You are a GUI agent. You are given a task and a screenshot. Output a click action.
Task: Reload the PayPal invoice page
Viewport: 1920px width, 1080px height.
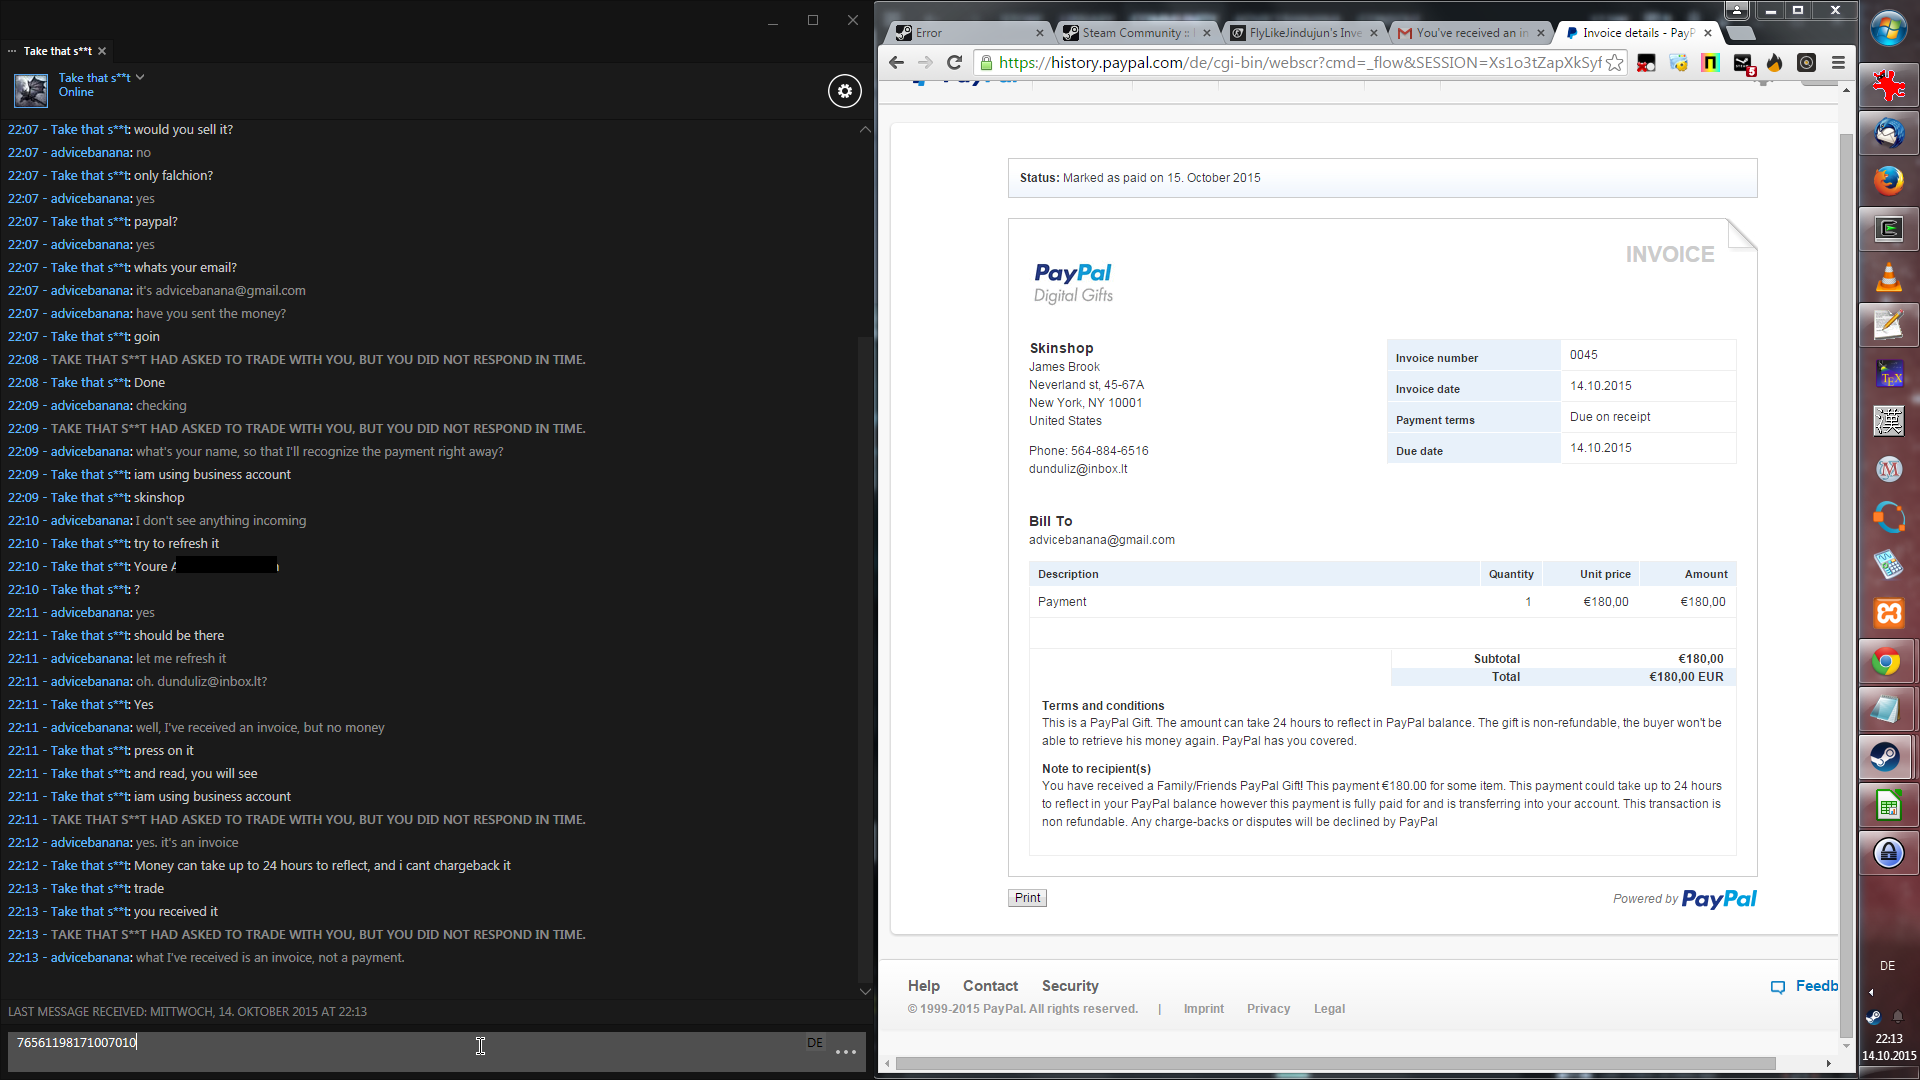(x=954, y=63)
